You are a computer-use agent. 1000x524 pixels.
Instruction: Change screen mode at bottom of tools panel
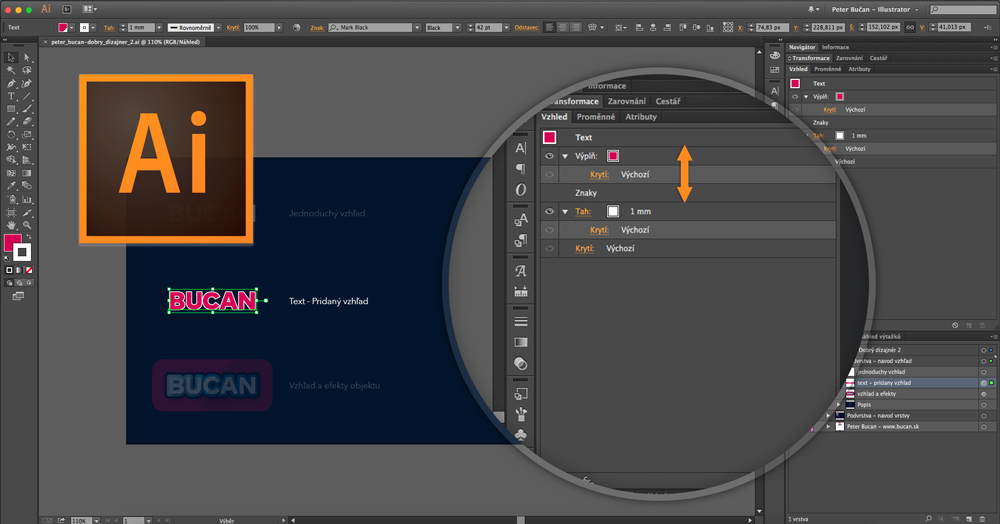point(18,296)
